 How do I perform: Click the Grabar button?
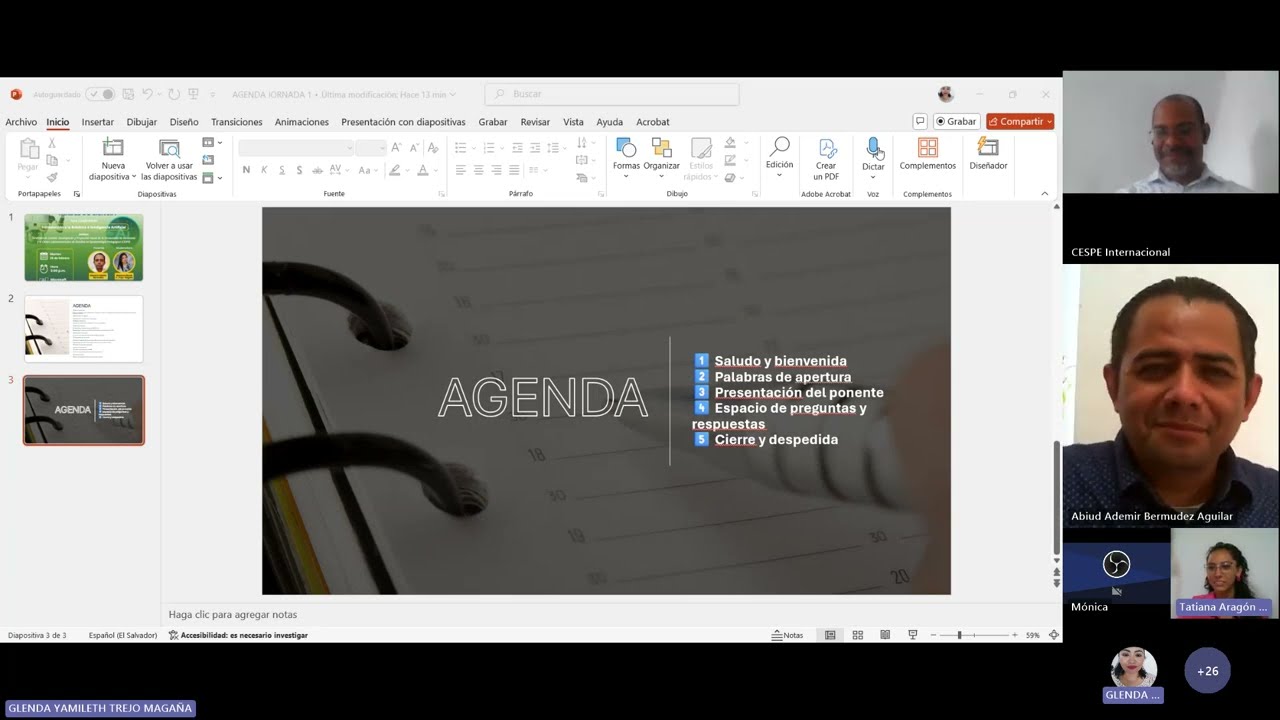(x=956, y=122)
